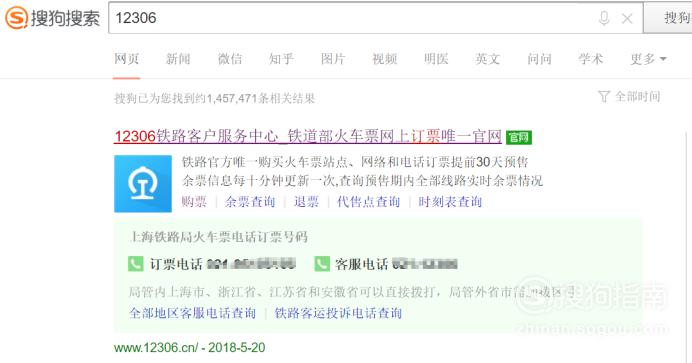Switch to the 微信 tab
This screenshot has width=692, height=363.
tap(229, 59)
